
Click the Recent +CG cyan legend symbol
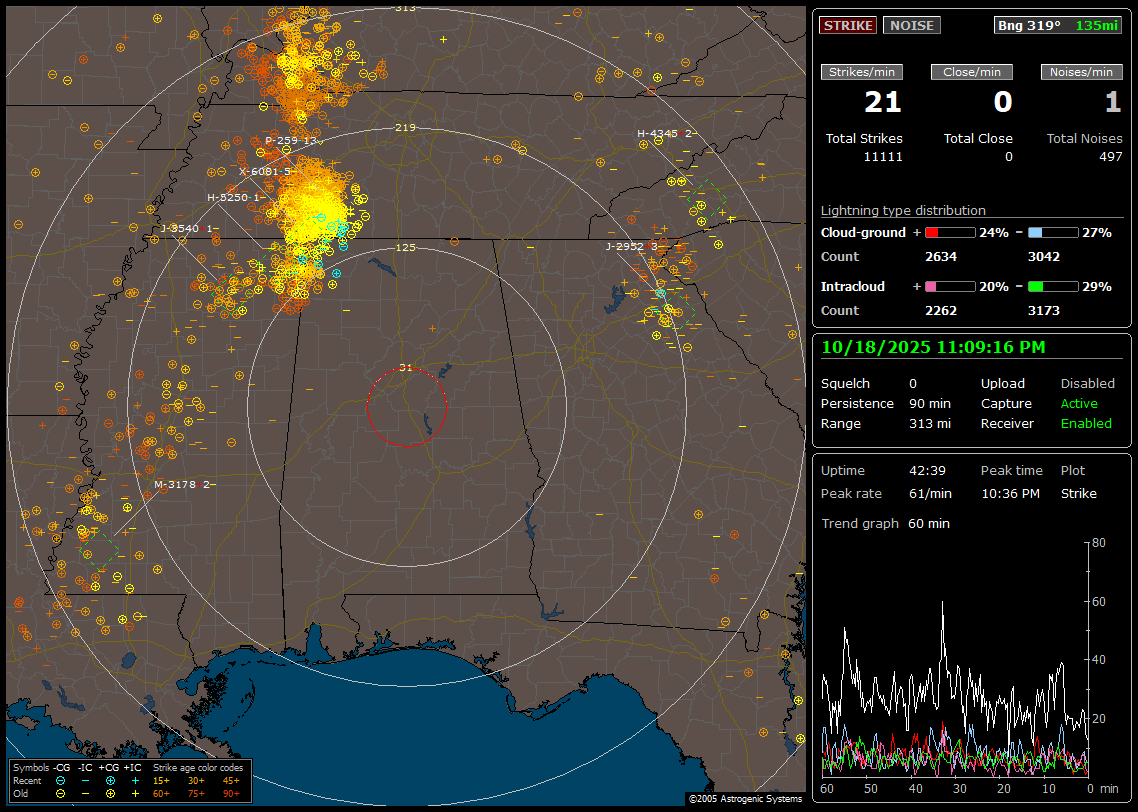click(x=110, y=780)
